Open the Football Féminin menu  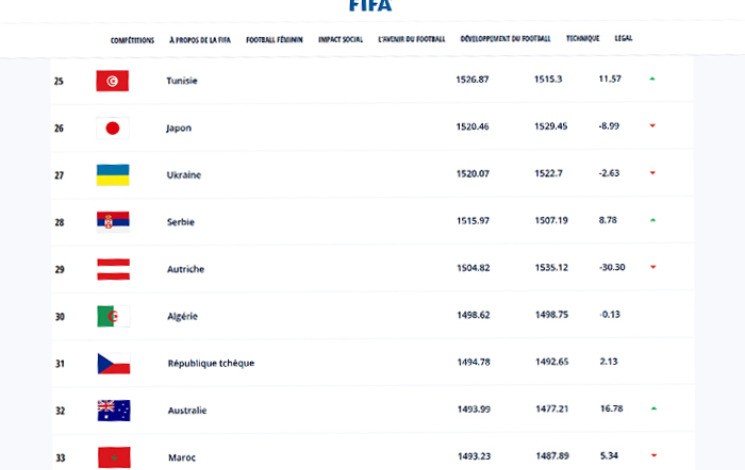(275, 40)
